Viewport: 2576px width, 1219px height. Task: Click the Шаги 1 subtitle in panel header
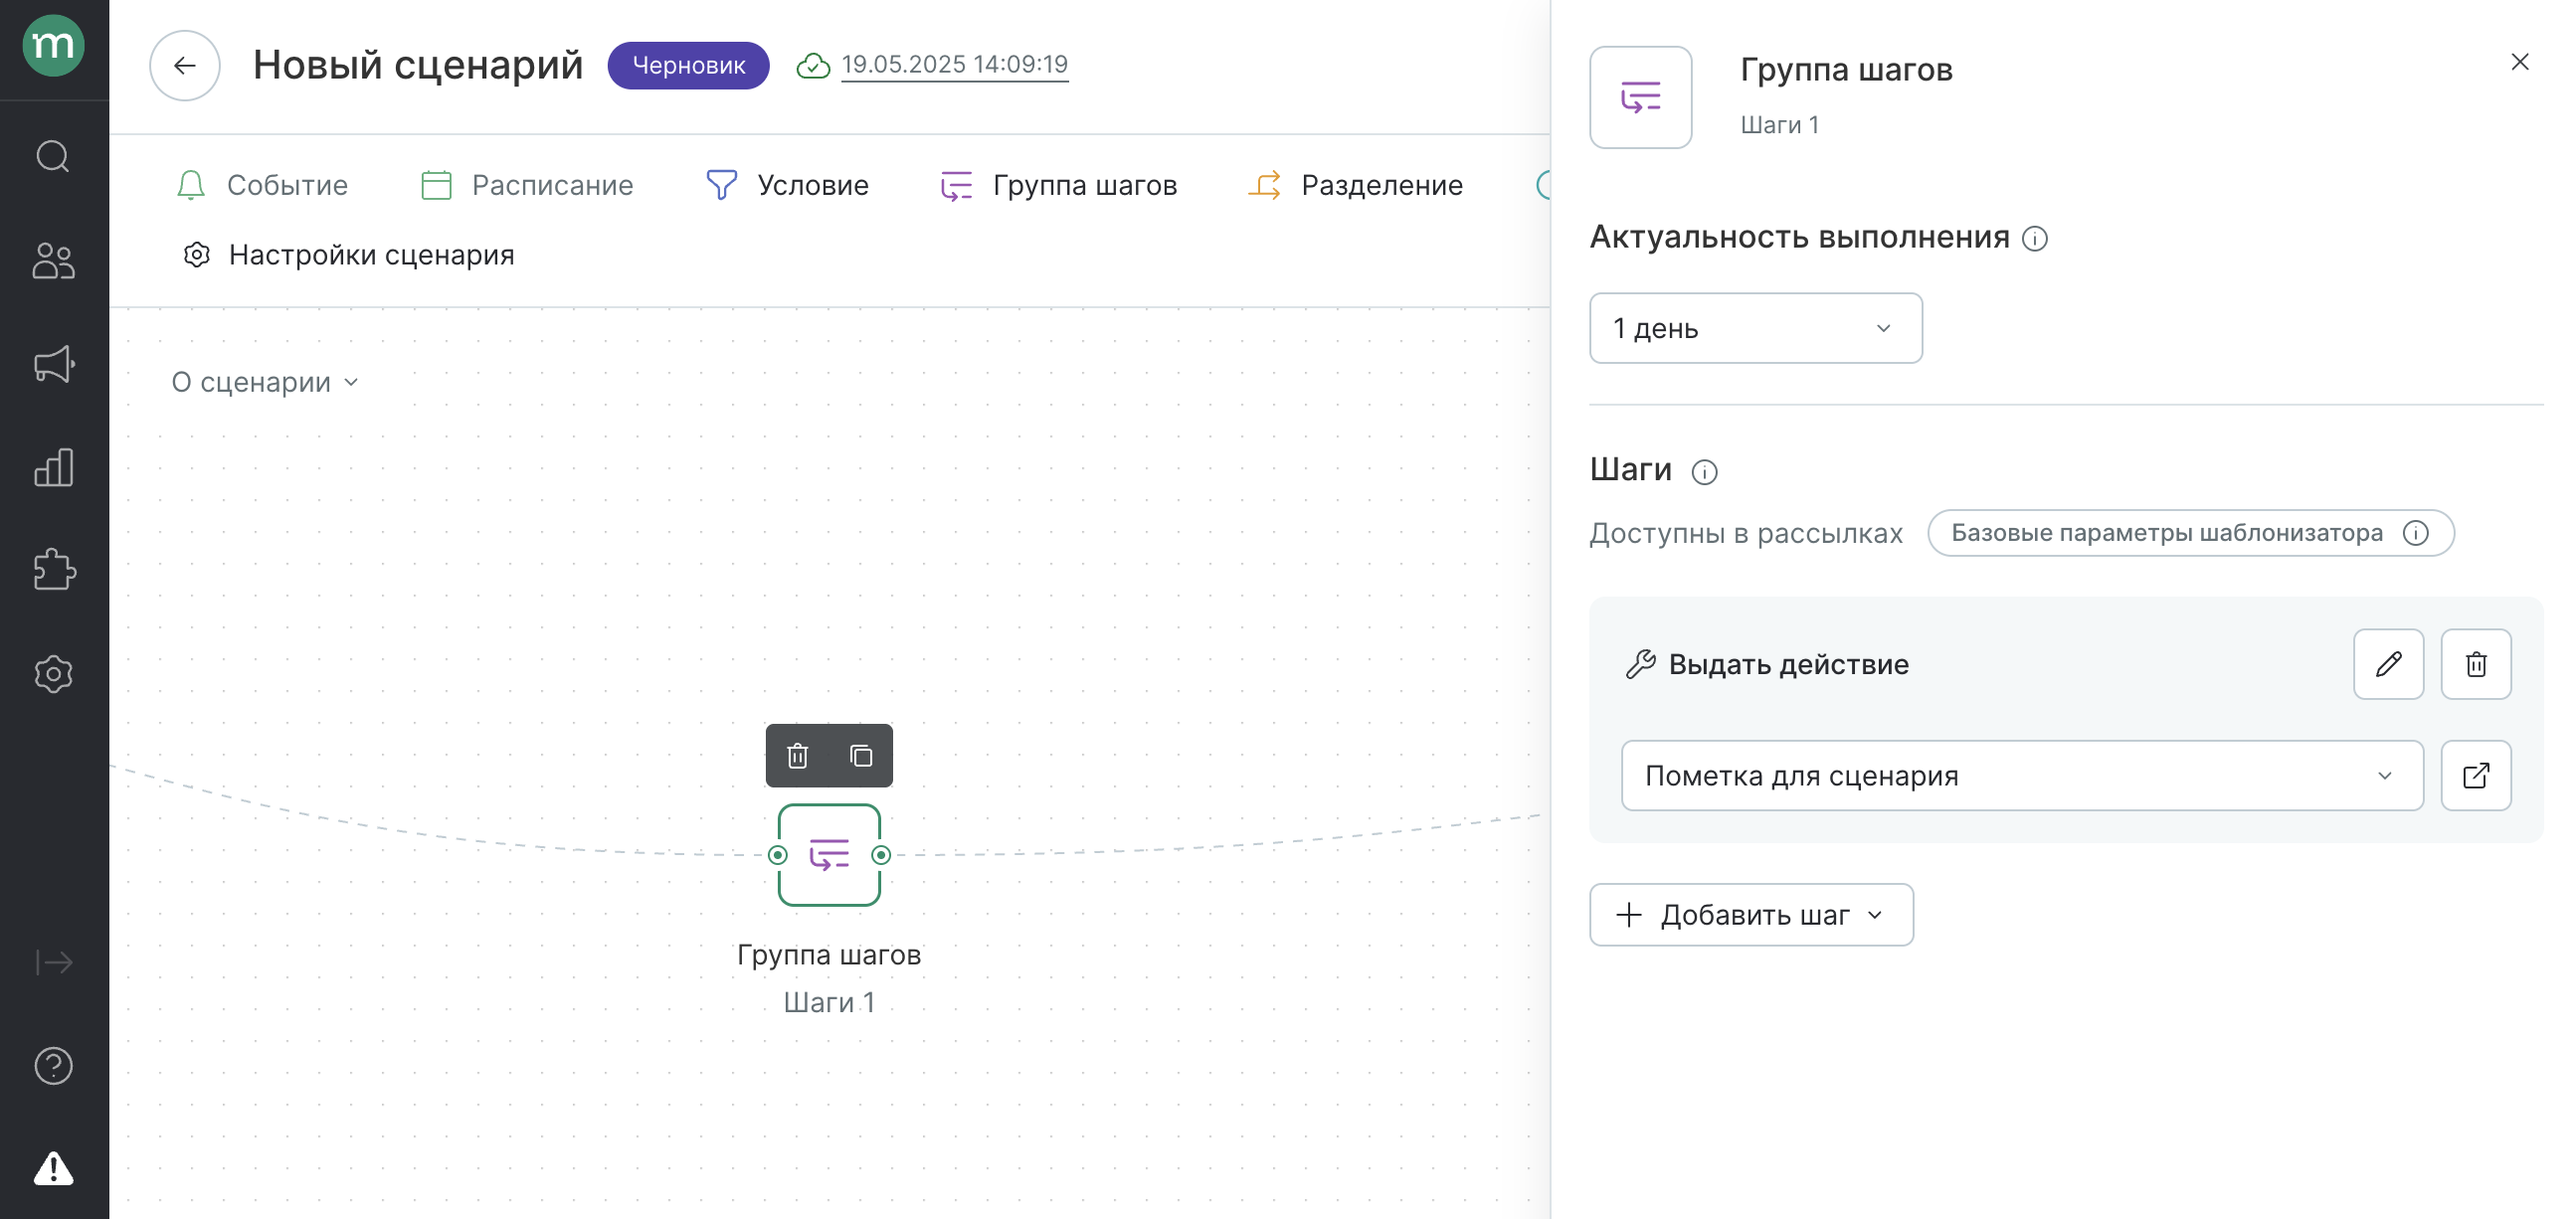(1779, 125)
